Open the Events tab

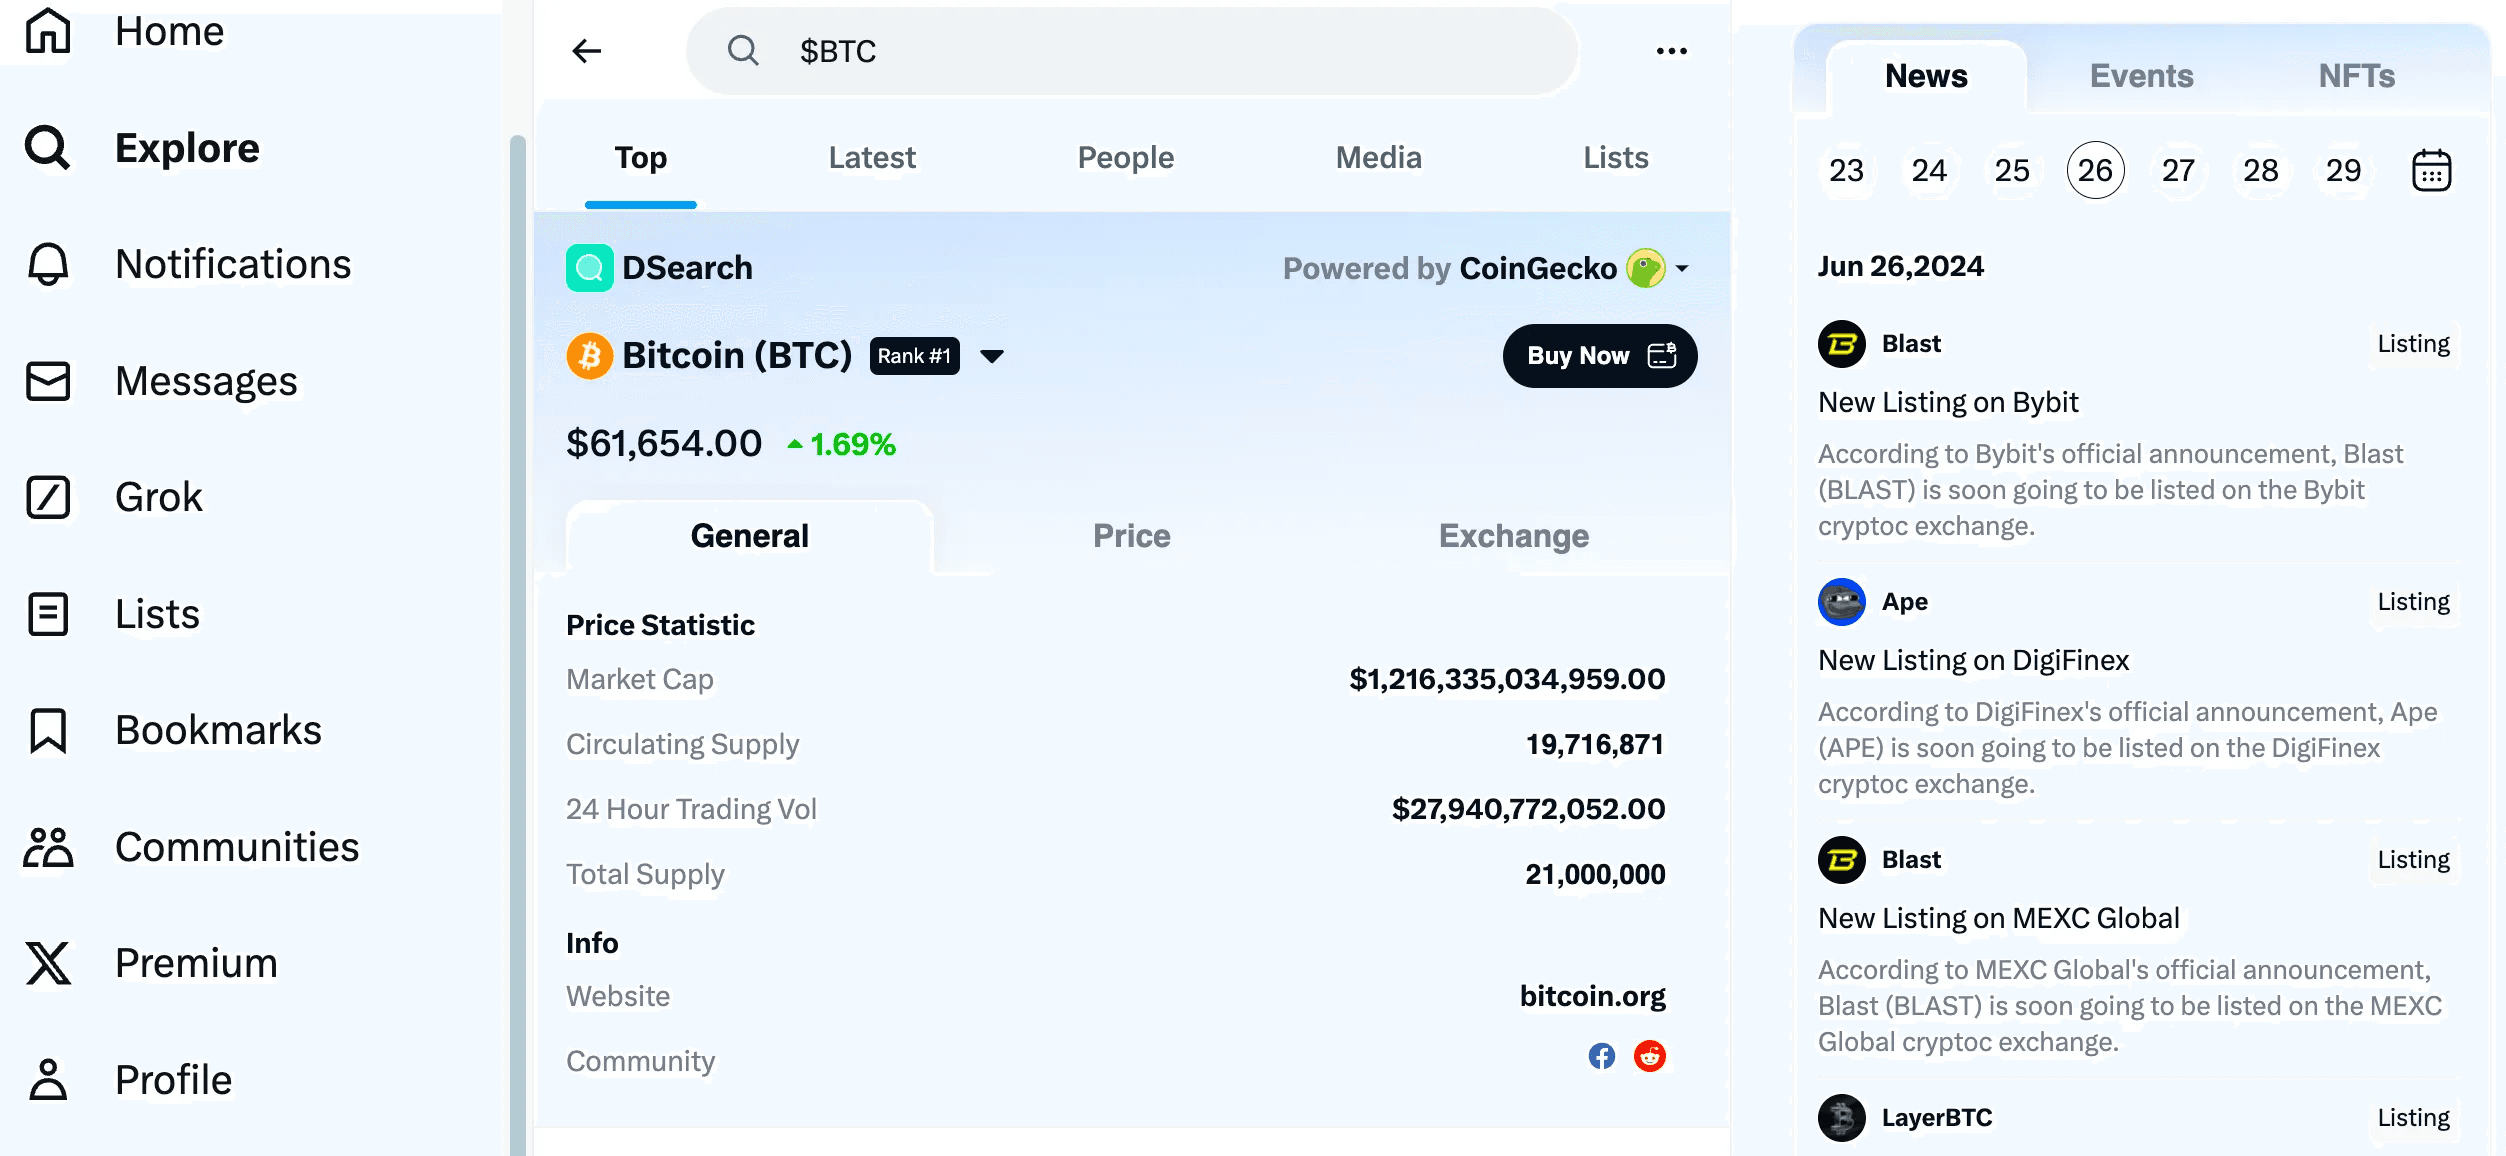(2141, 76)
